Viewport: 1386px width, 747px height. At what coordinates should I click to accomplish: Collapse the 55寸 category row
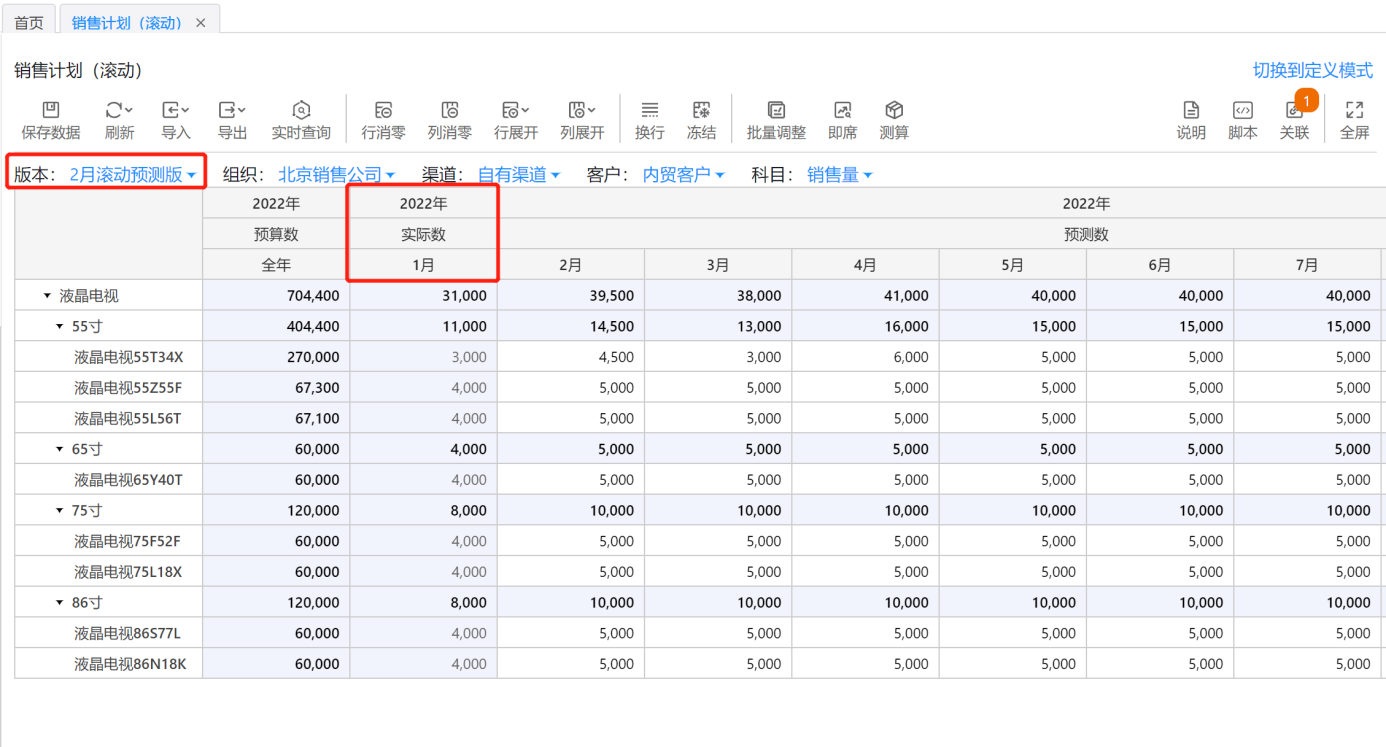(60, 327)
